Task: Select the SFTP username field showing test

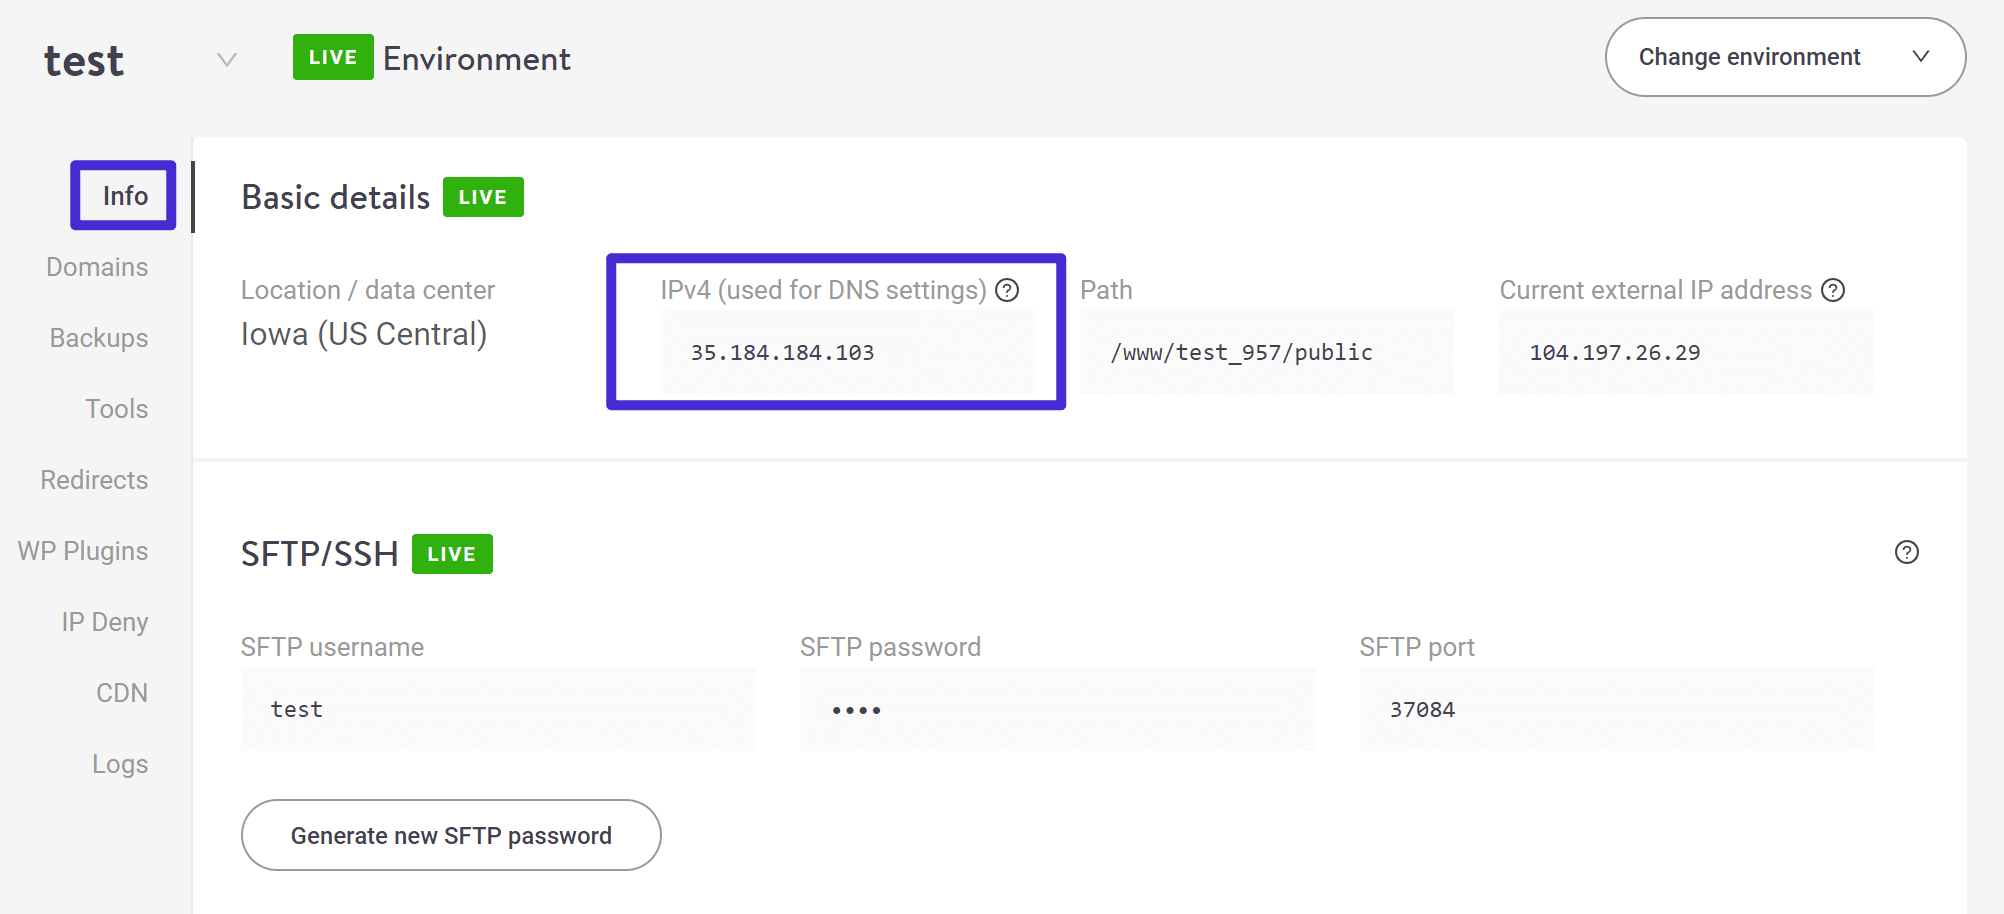Action: point(497,709)
